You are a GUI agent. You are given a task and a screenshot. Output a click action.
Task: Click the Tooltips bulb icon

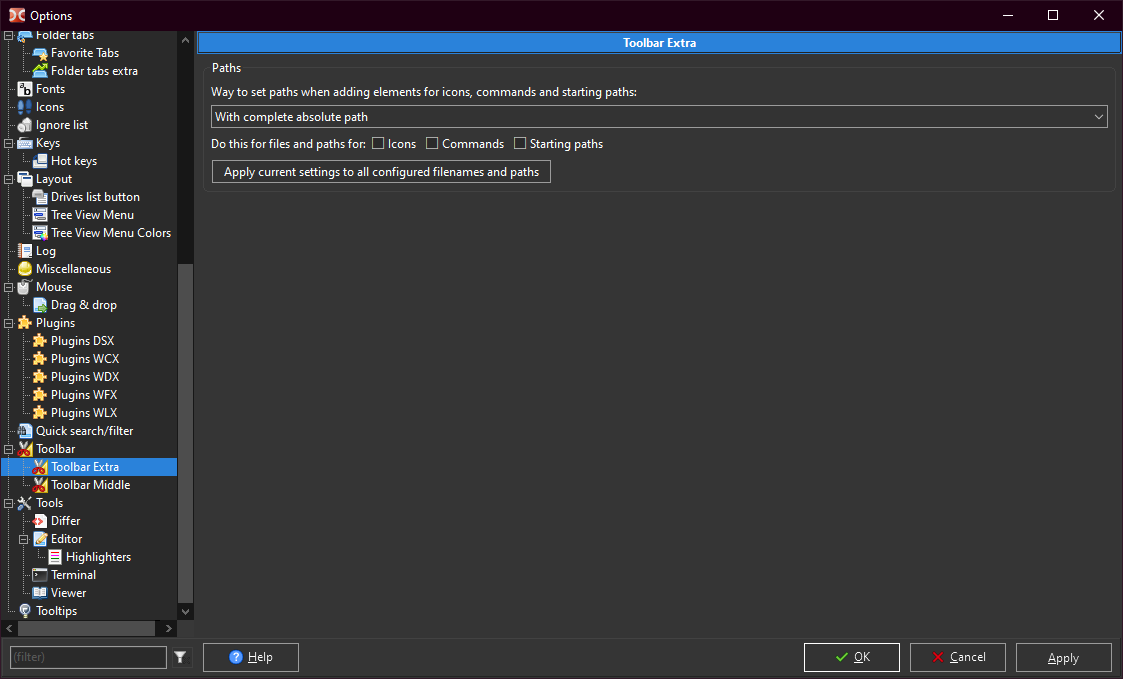point(25,611)
